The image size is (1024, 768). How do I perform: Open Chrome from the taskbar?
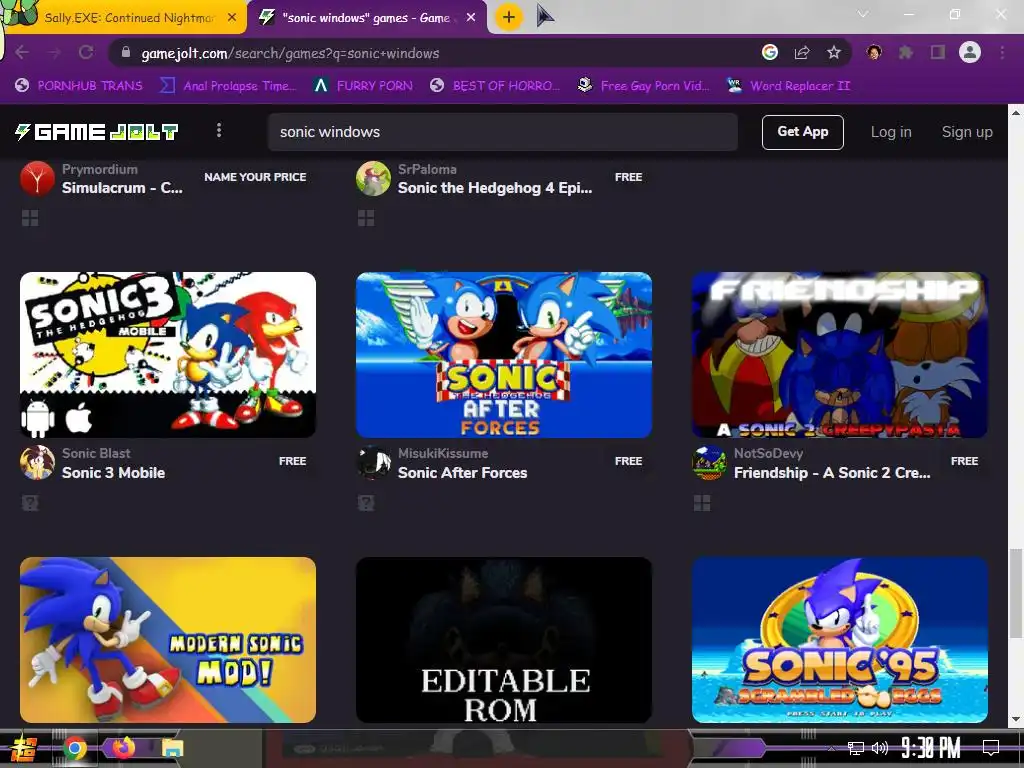click(75, 748)
